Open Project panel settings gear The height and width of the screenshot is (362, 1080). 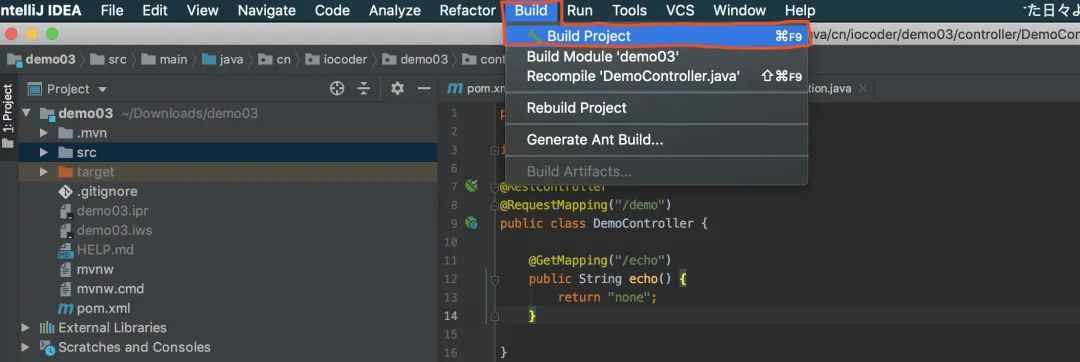point(397,89)
